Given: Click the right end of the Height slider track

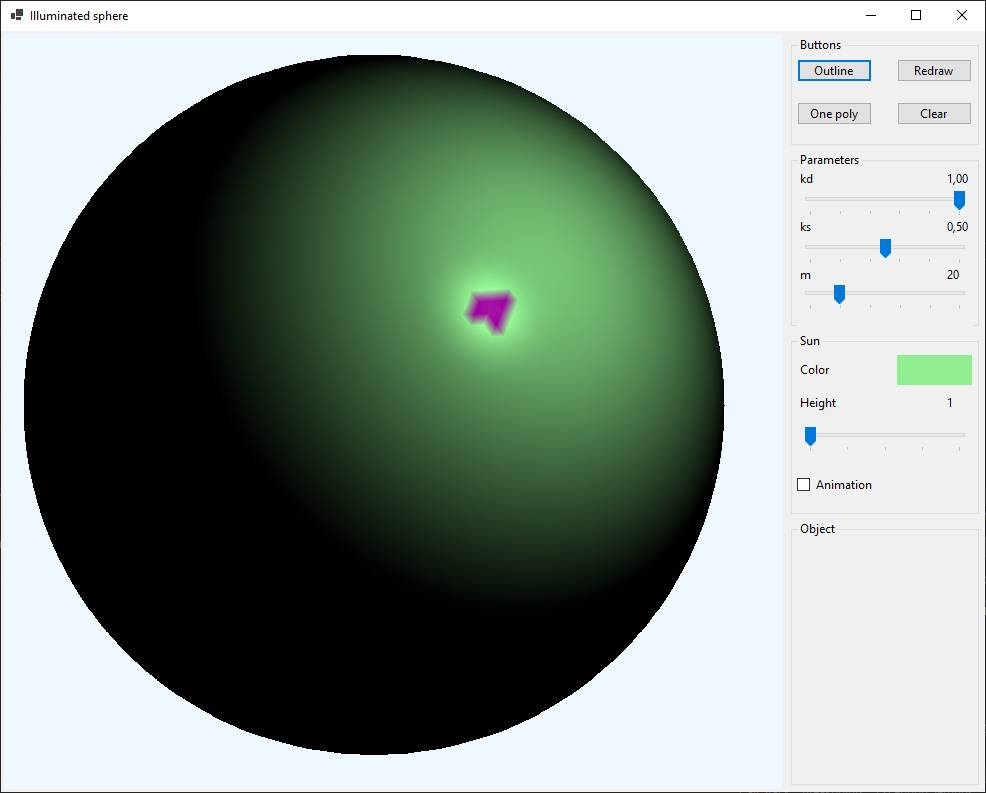Looking at the screenshot, I should tap(962, 435).
